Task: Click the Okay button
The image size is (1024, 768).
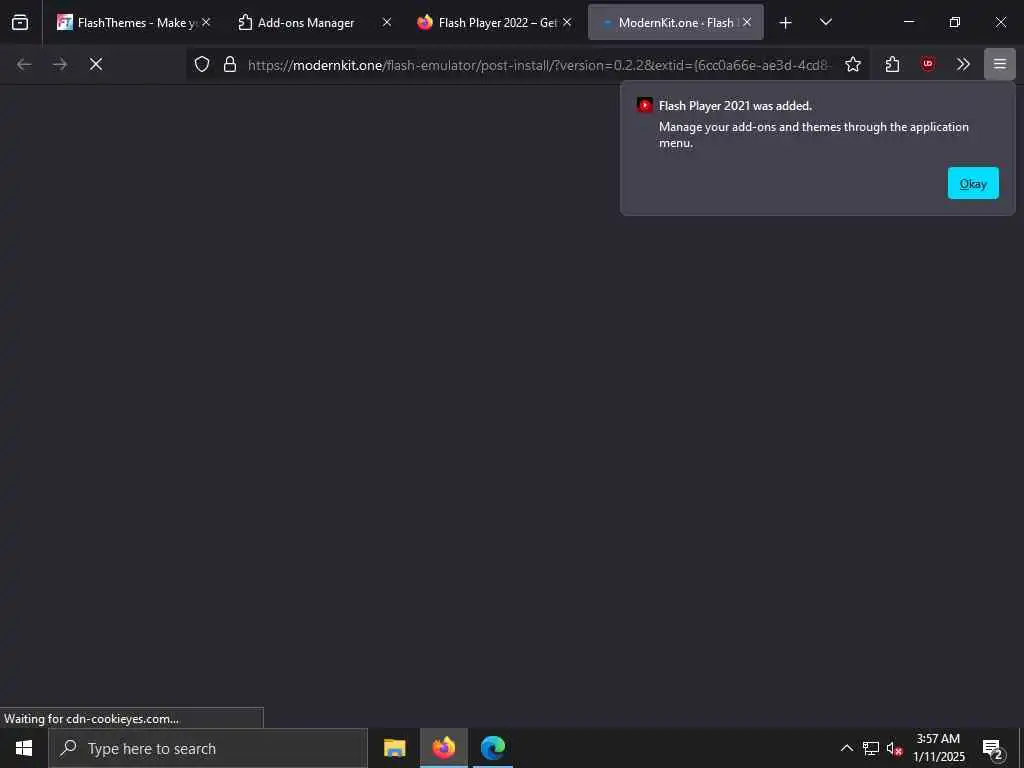Action: pos(973,184)
